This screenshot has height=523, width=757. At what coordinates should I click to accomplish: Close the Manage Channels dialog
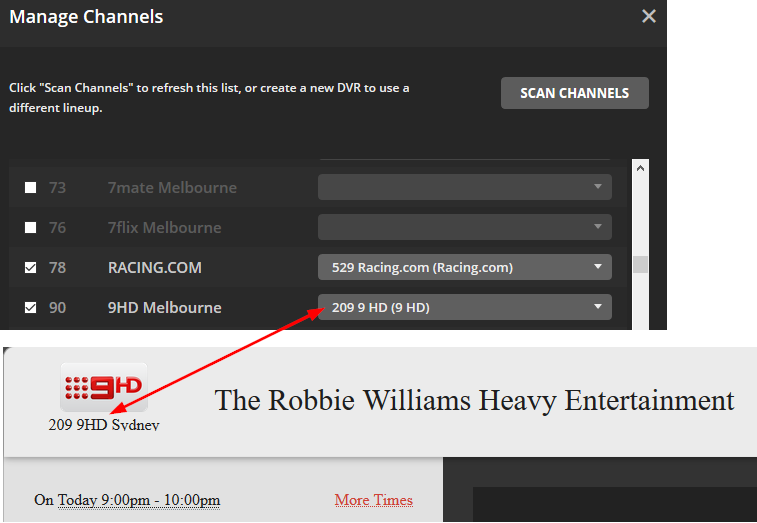649,16
